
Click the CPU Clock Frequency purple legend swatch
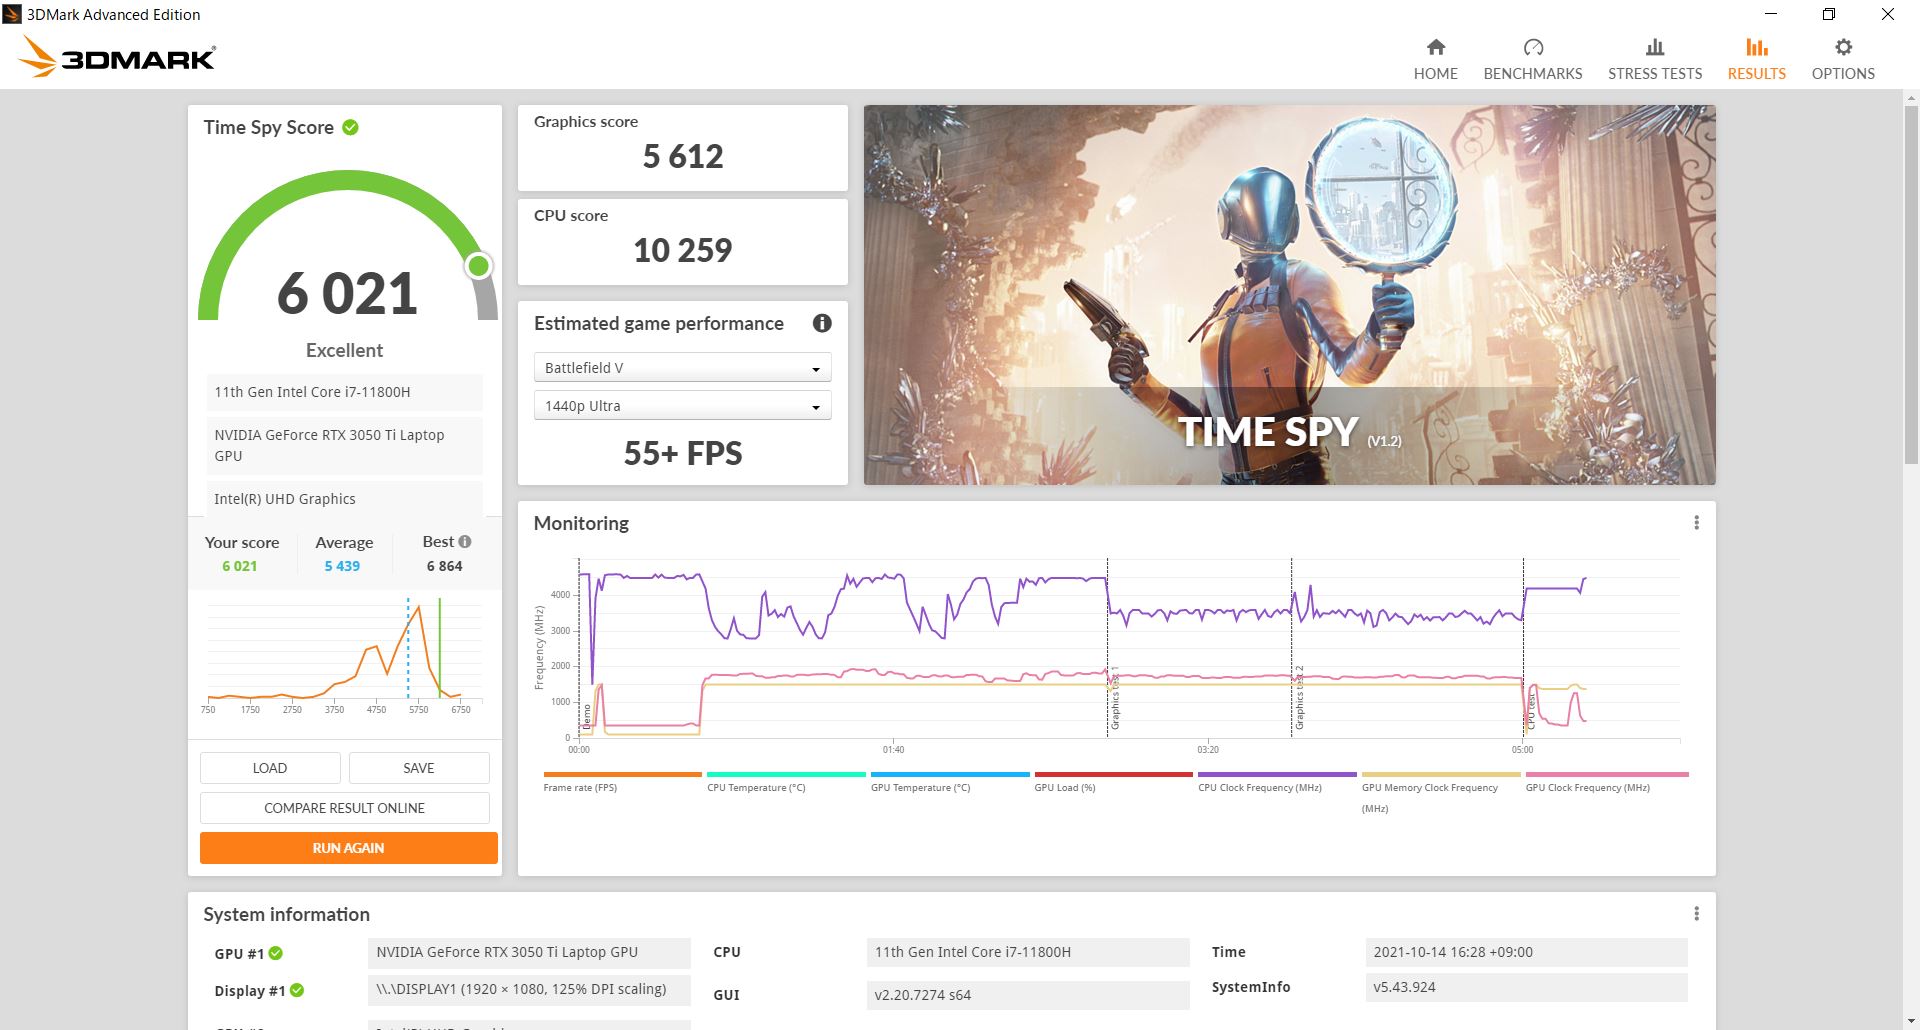pyautogui.click(x=1277, y=774)
